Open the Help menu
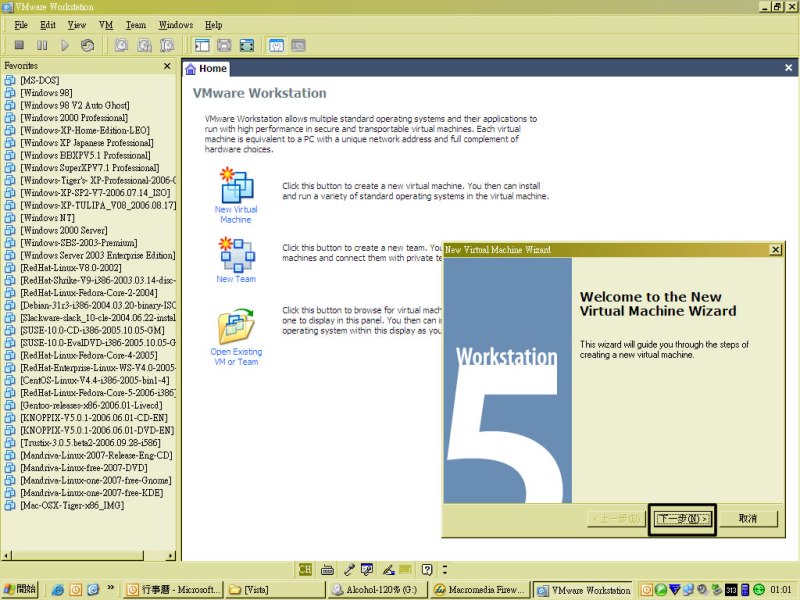The width and height of the screenshot is (800, 600). point(214,25)
